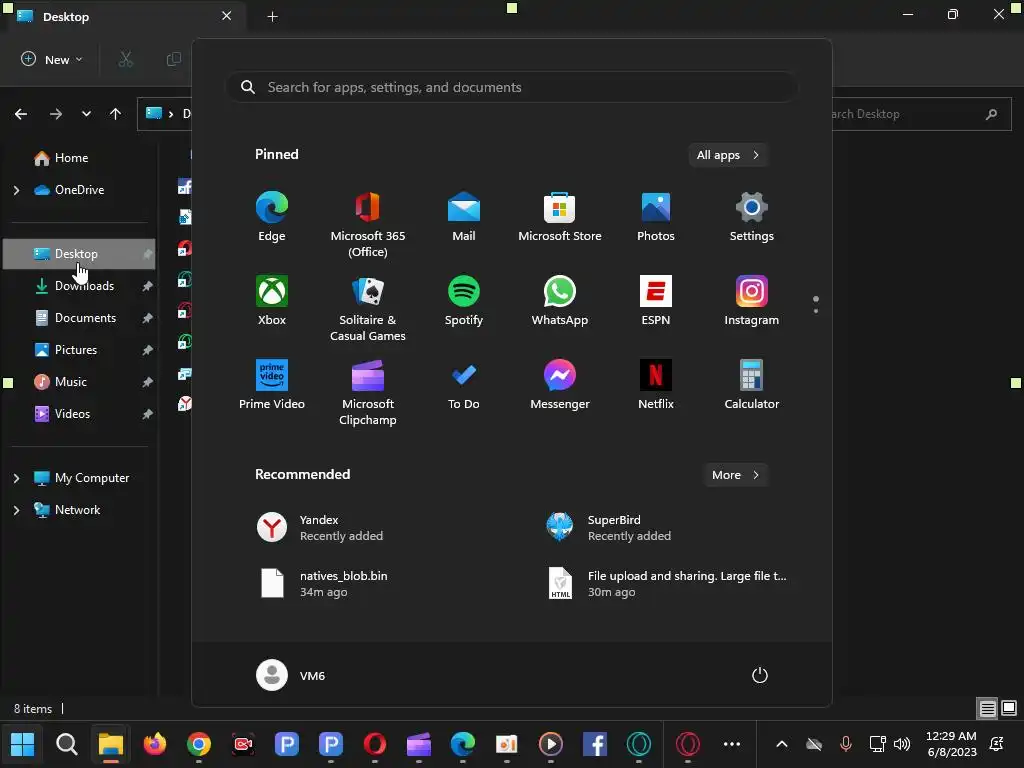Open More recommended items
The width and height of the screenshot is (1024, 768).
pyautogui.click(x=735, y=475)
